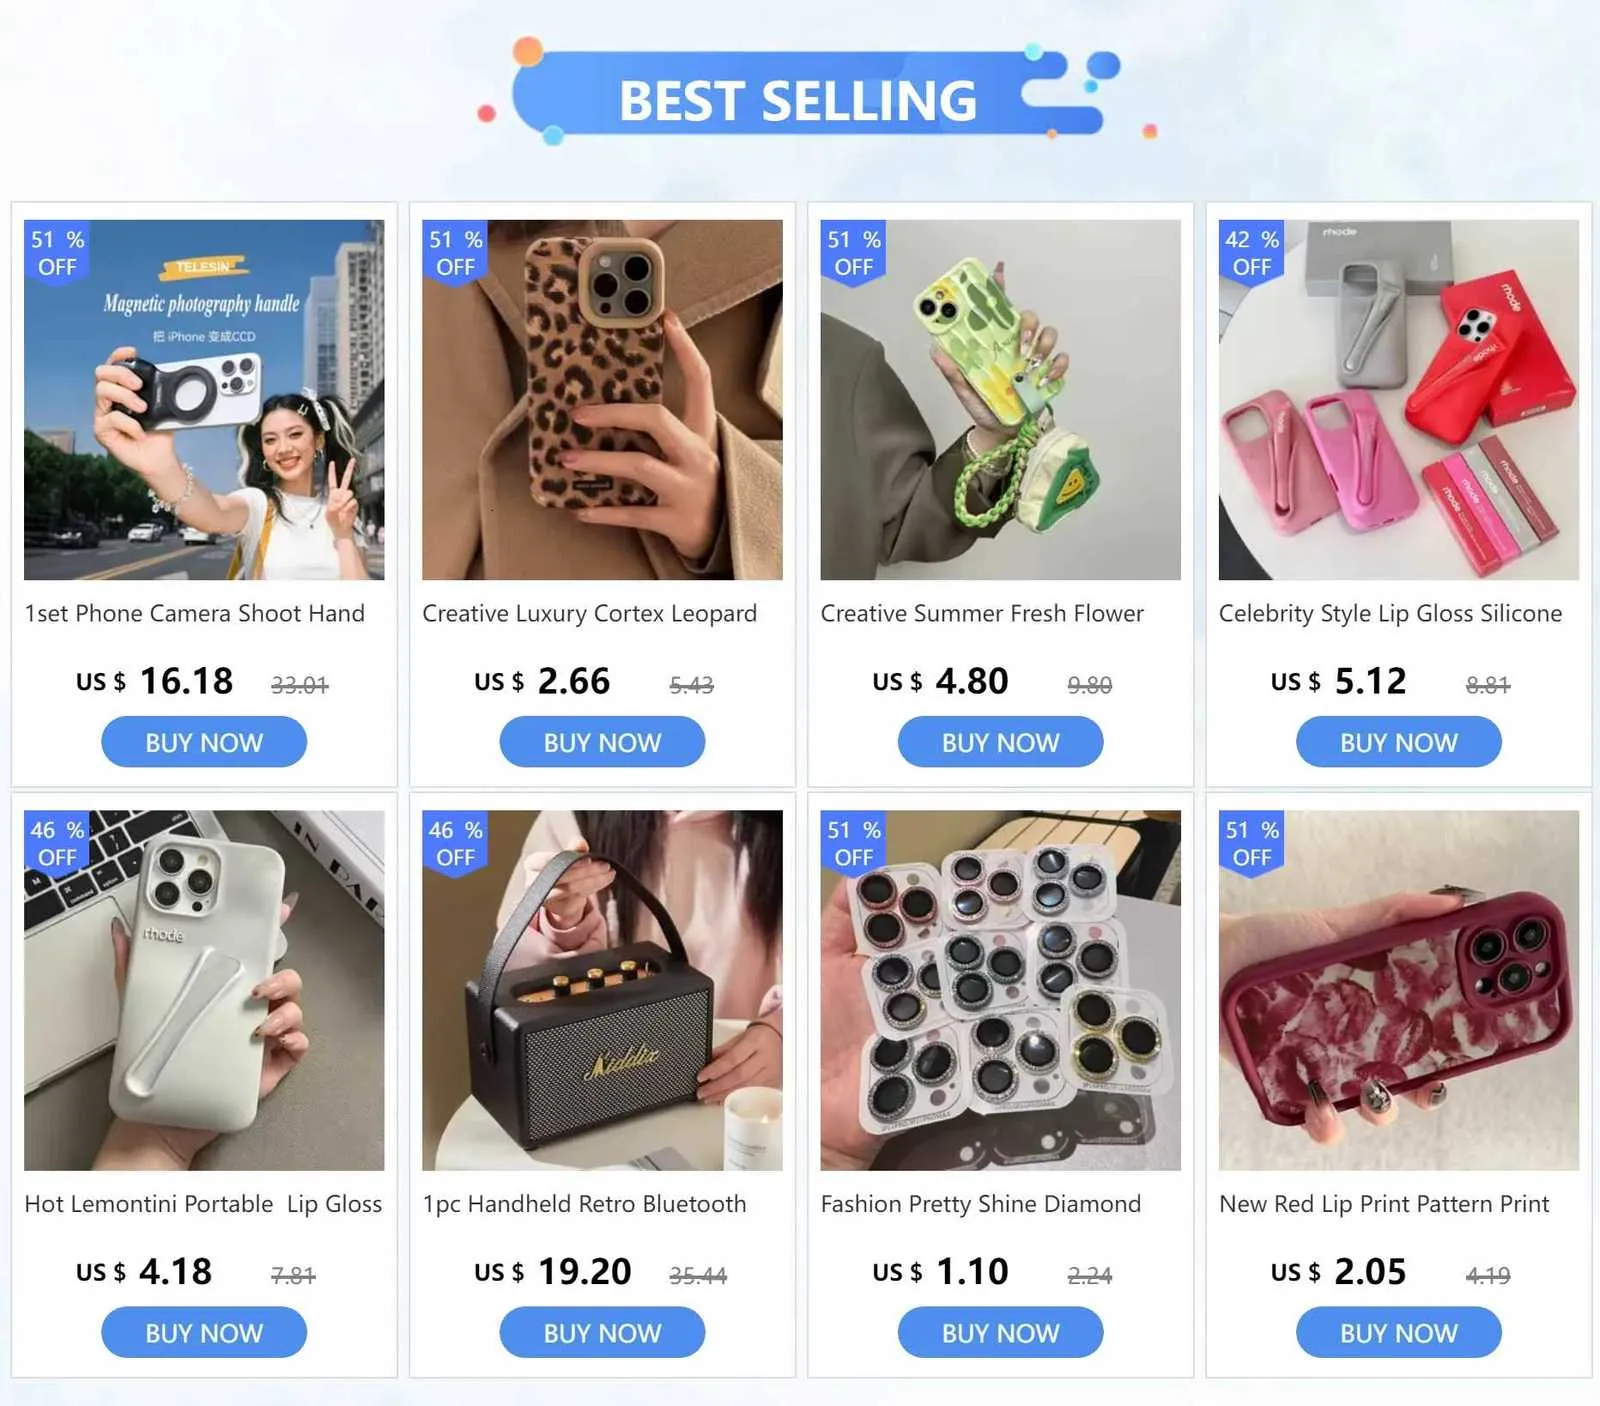This screenshot has height=1406, width=1600.
Task: Open the magnetic photography handle product image
Action: pyautogui.click(x=204, y=400)
